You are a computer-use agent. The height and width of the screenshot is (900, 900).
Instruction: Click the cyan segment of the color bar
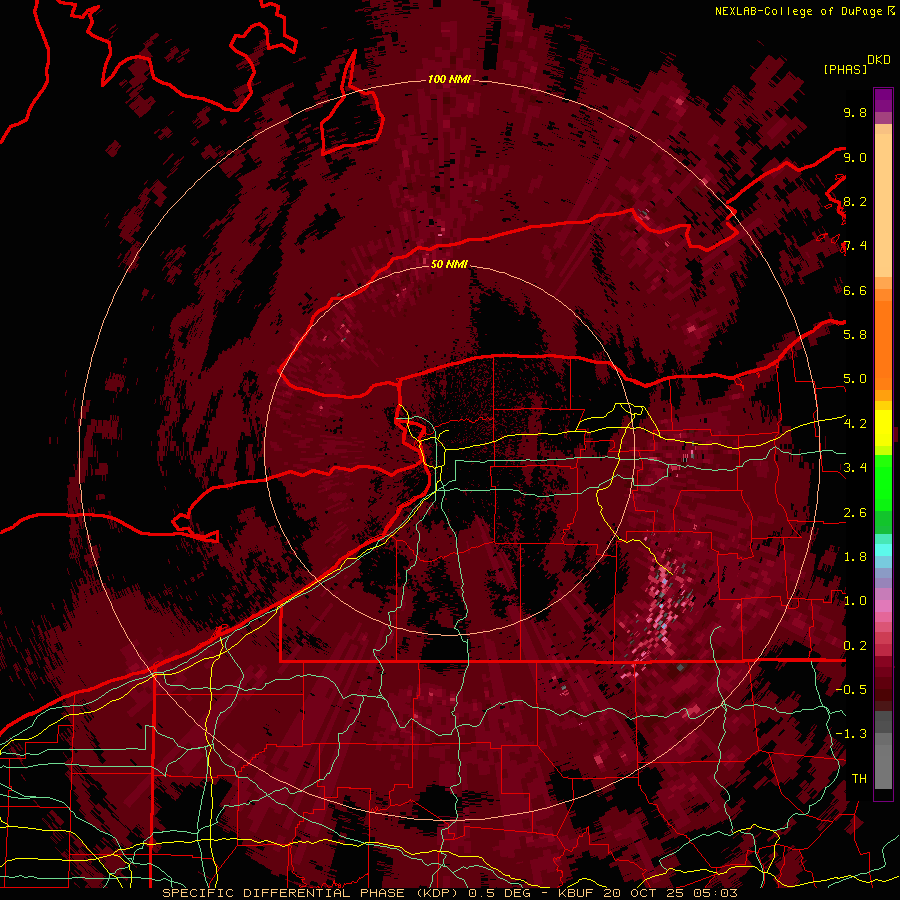(x=883, y=549)
